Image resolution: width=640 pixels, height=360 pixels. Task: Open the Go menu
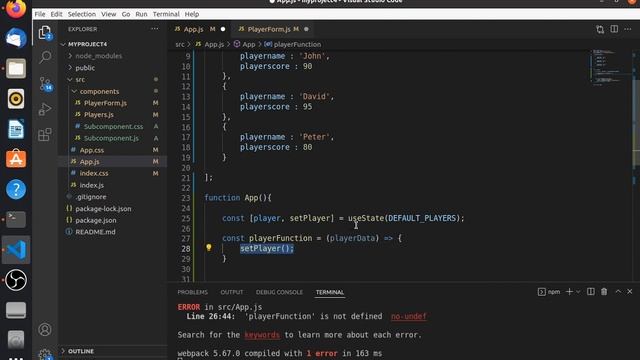pos(126,14)
